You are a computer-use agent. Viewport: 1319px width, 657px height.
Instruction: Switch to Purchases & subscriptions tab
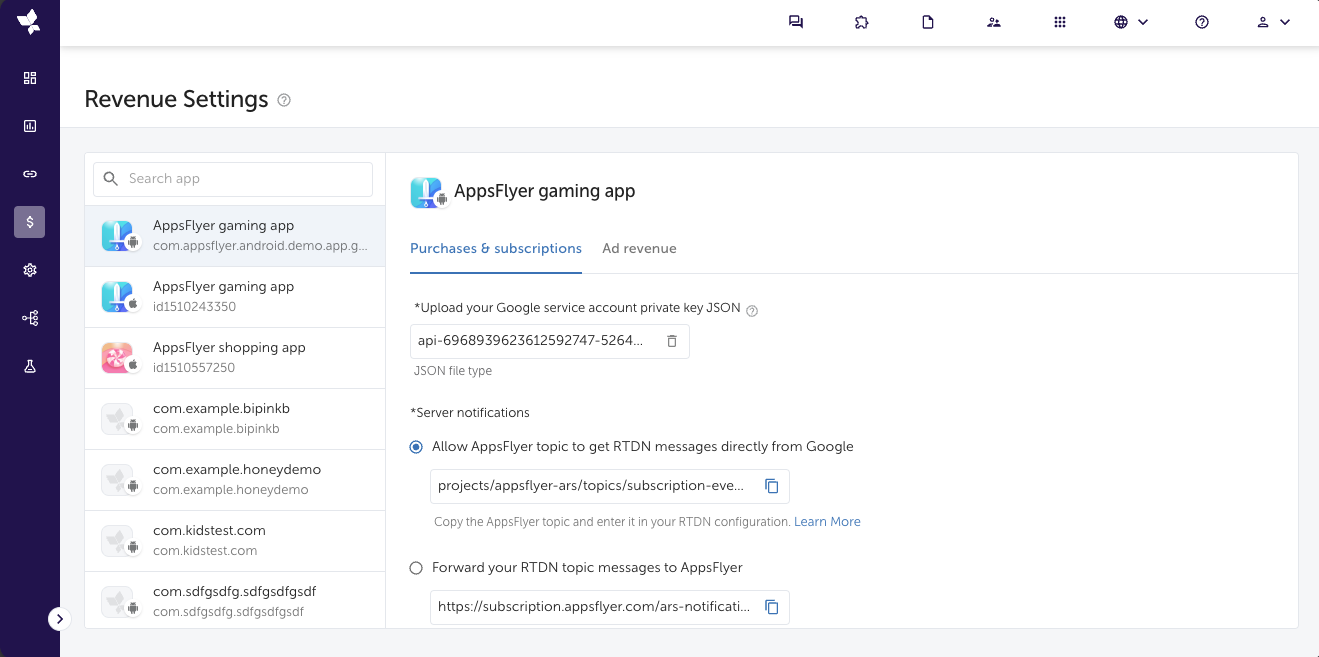(x=496, y=249)
